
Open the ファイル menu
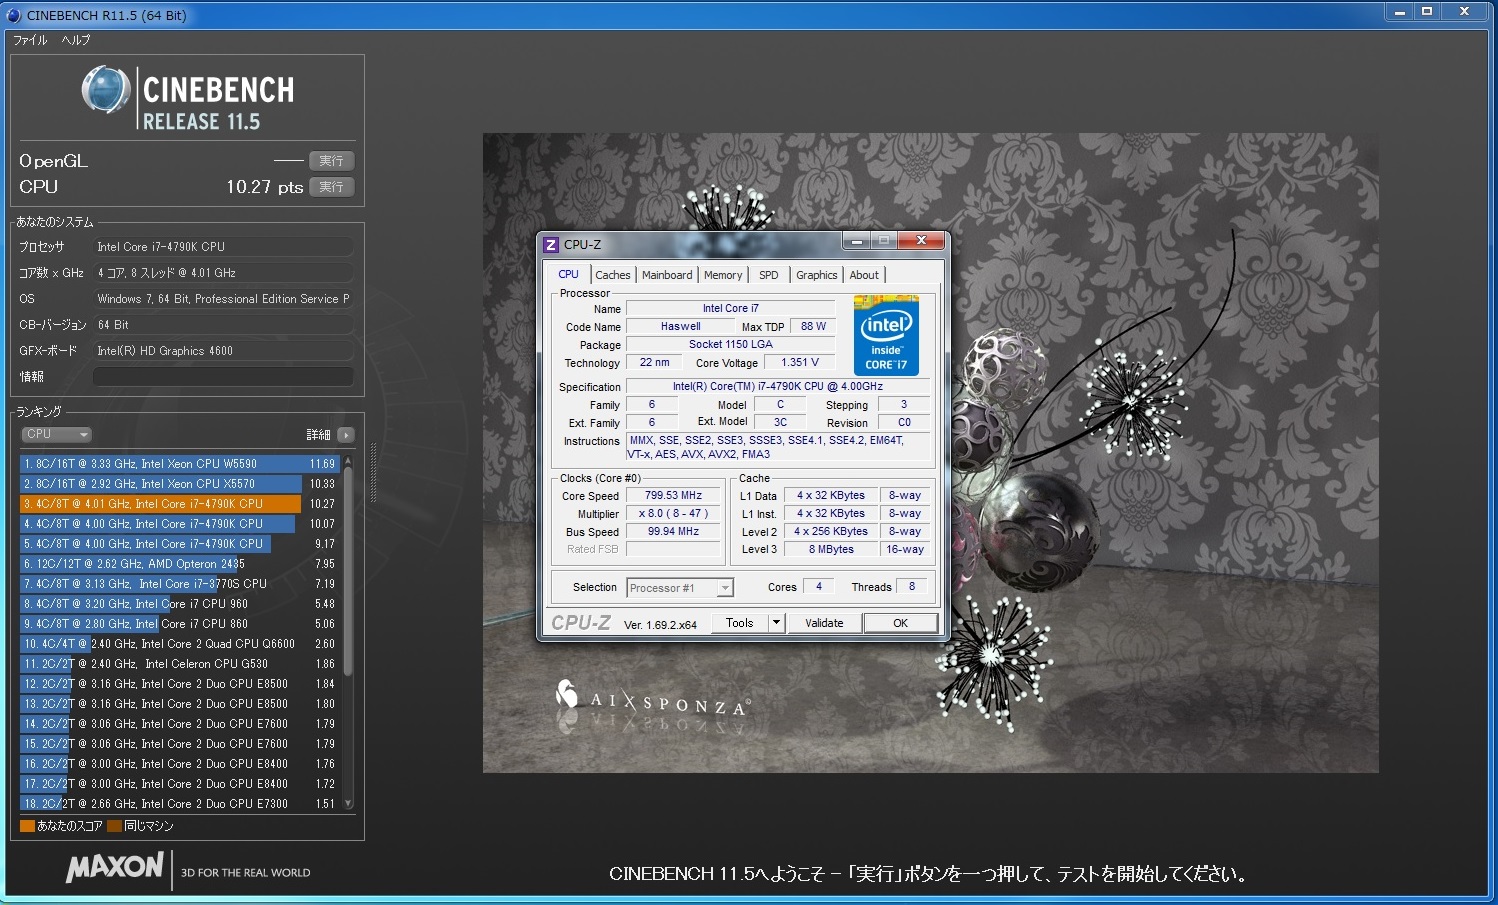coord(30,40)
